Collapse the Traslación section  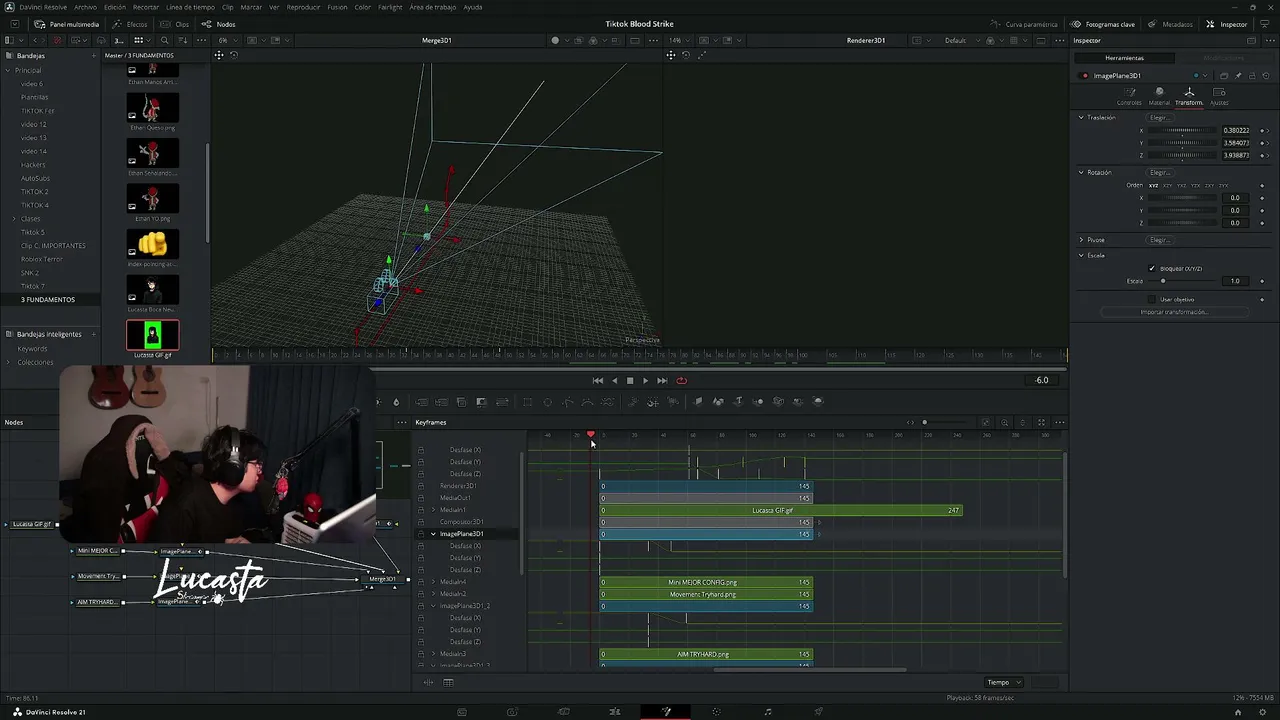1081,117
